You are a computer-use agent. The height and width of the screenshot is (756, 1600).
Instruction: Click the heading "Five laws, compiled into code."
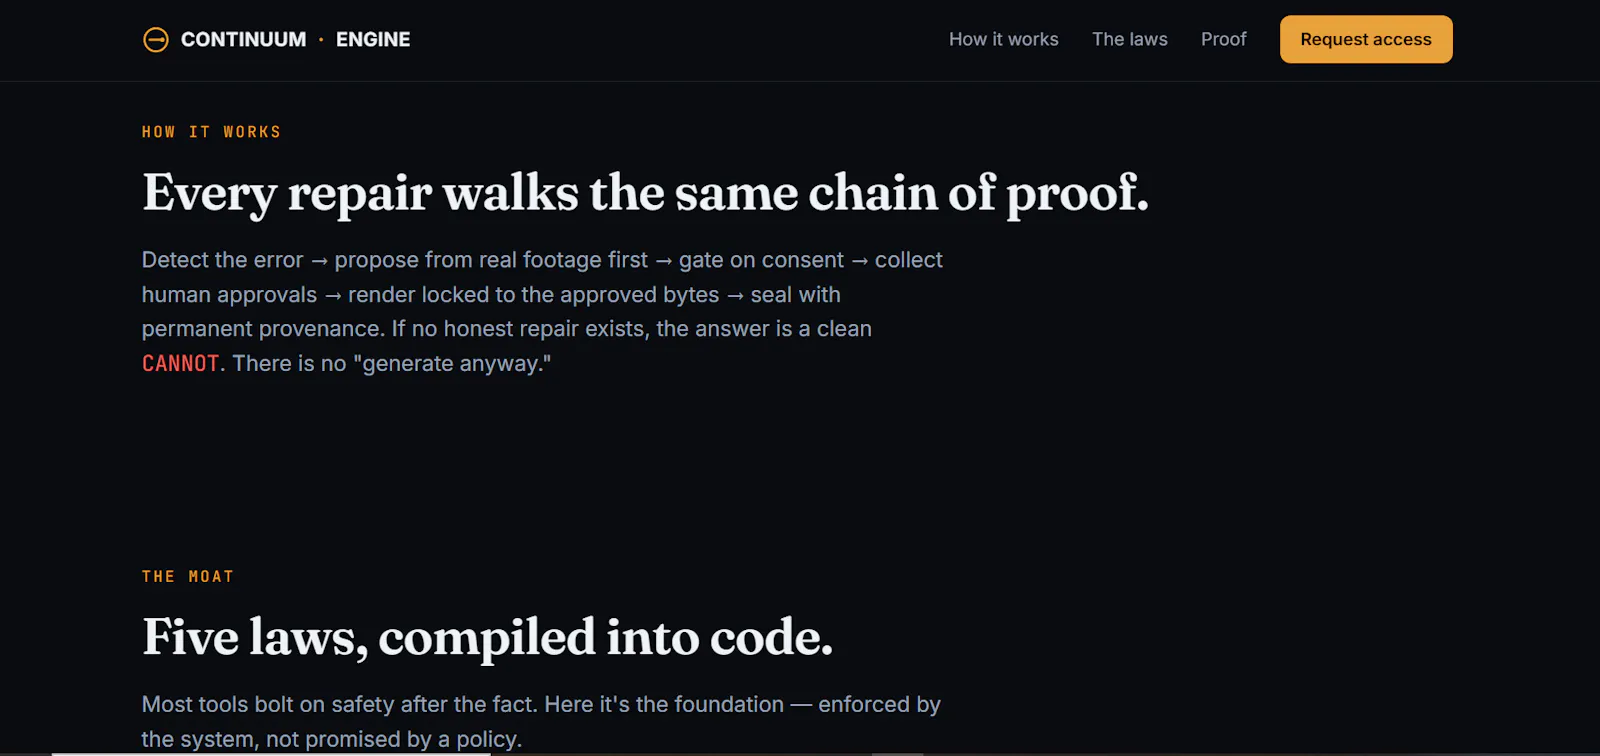[487, 638]
